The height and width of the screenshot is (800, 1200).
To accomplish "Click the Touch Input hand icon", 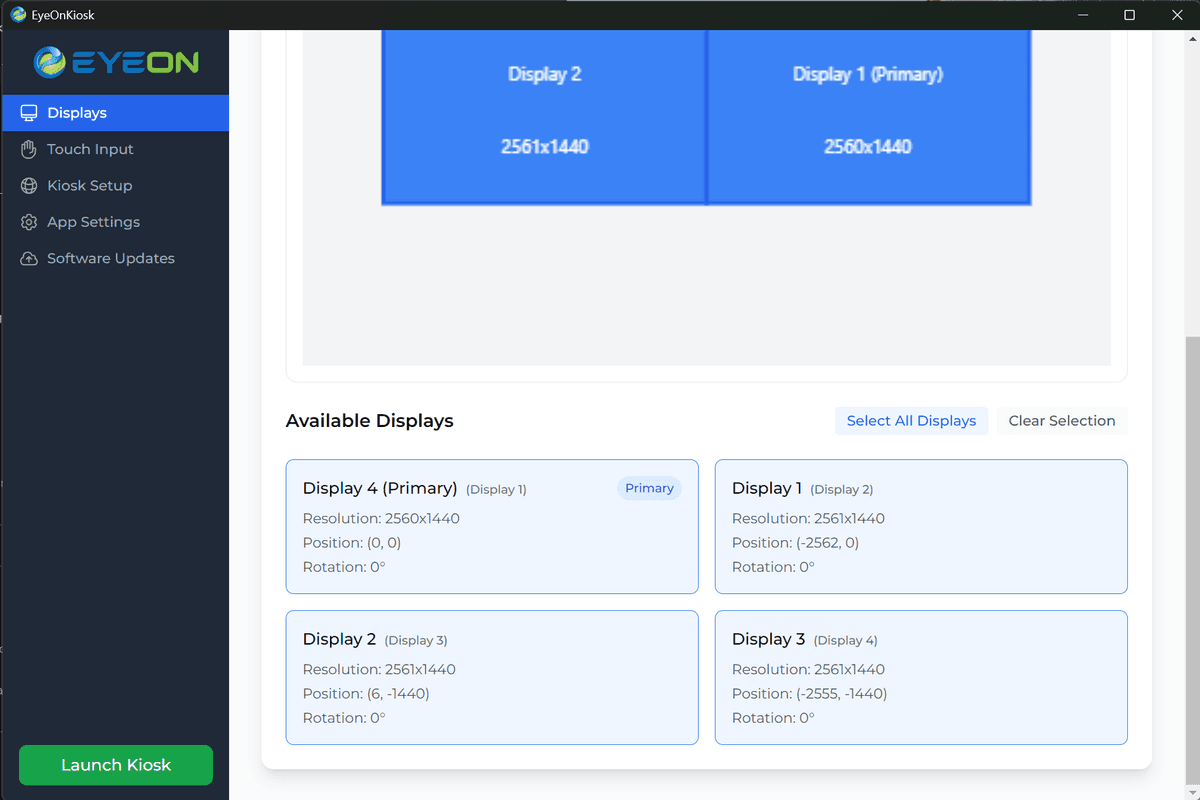I will 27,149.
